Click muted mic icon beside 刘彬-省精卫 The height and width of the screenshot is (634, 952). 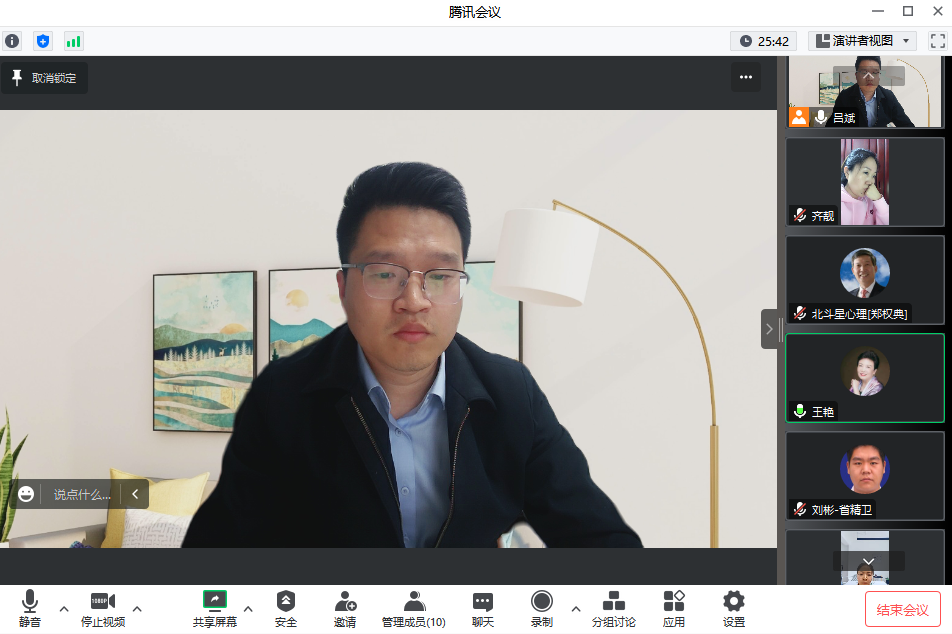[800, 509]
